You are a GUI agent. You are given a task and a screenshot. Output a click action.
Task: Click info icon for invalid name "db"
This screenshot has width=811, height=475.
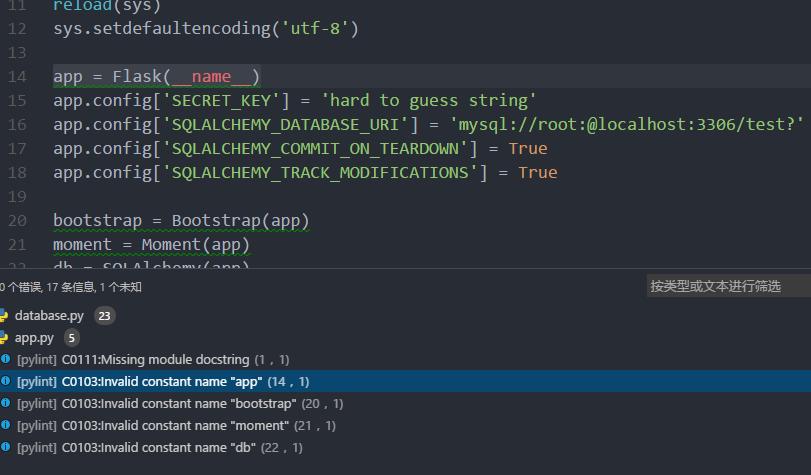tap(6, 448)
